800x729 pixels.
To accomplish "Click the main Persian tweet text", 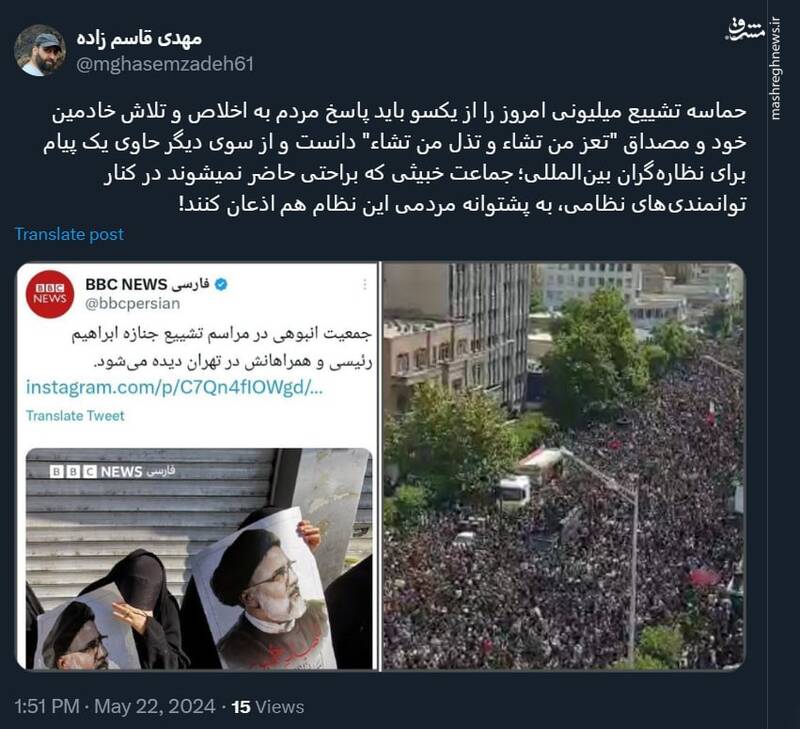I will 395,158.
